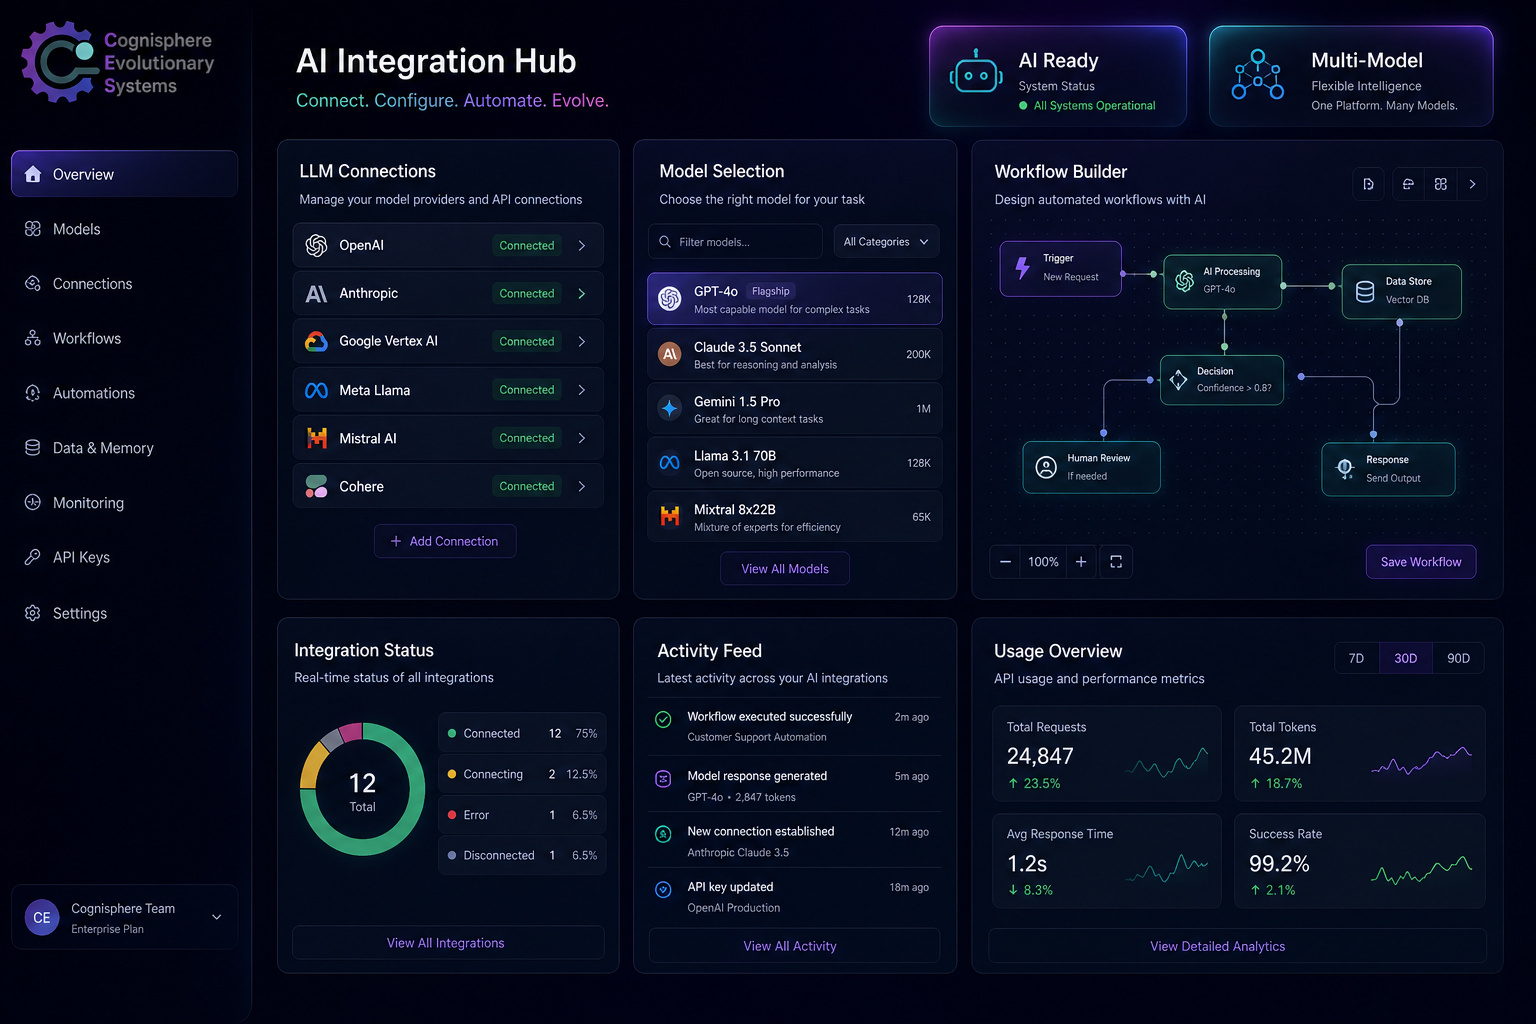This screenshot has width=1536, height=1024.
Task: Click the Settings gear icon
Action: (x=33, y=613)
